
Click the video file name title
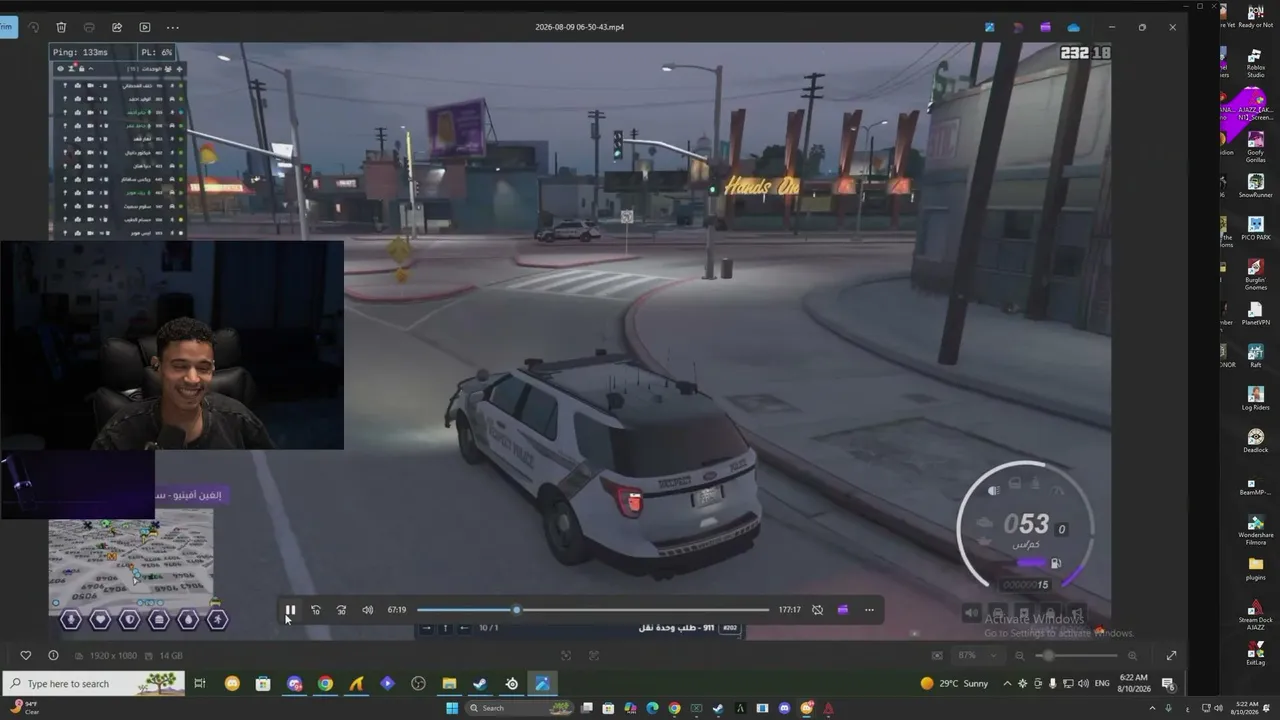tap(580, 27)
